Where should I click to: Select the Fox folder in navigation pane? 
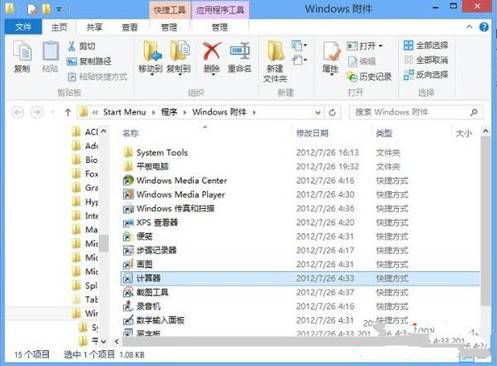[85, 174]
